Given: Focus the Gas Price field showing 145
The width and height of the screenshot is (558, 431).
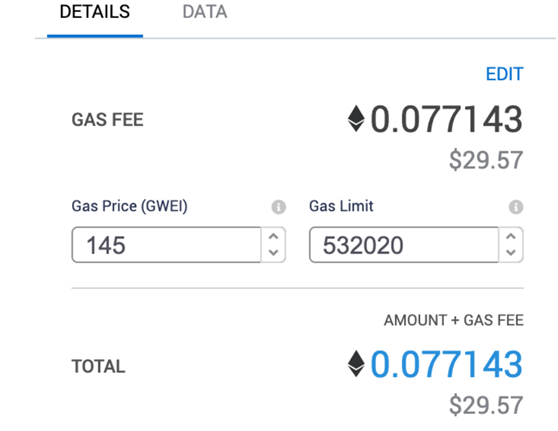Looking at the screenshot, I should tap(167, 245).
